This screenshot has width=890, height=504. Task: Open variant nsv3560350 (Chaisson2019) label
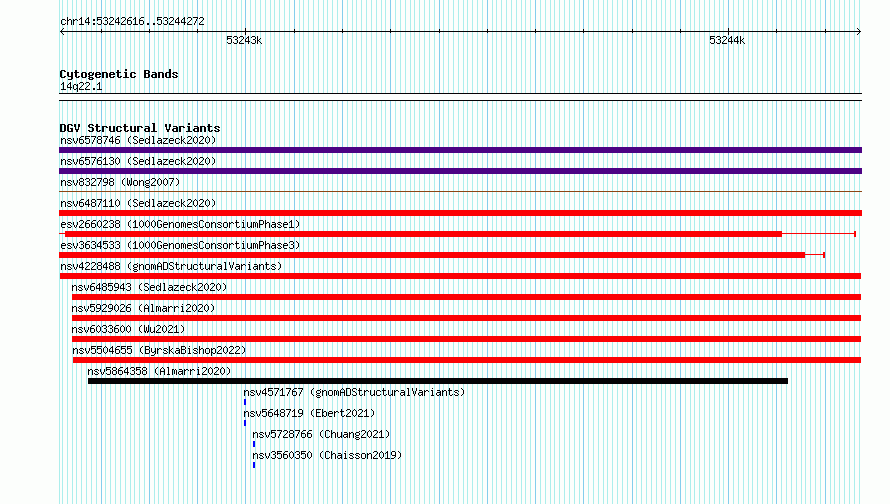coord(327,455)
